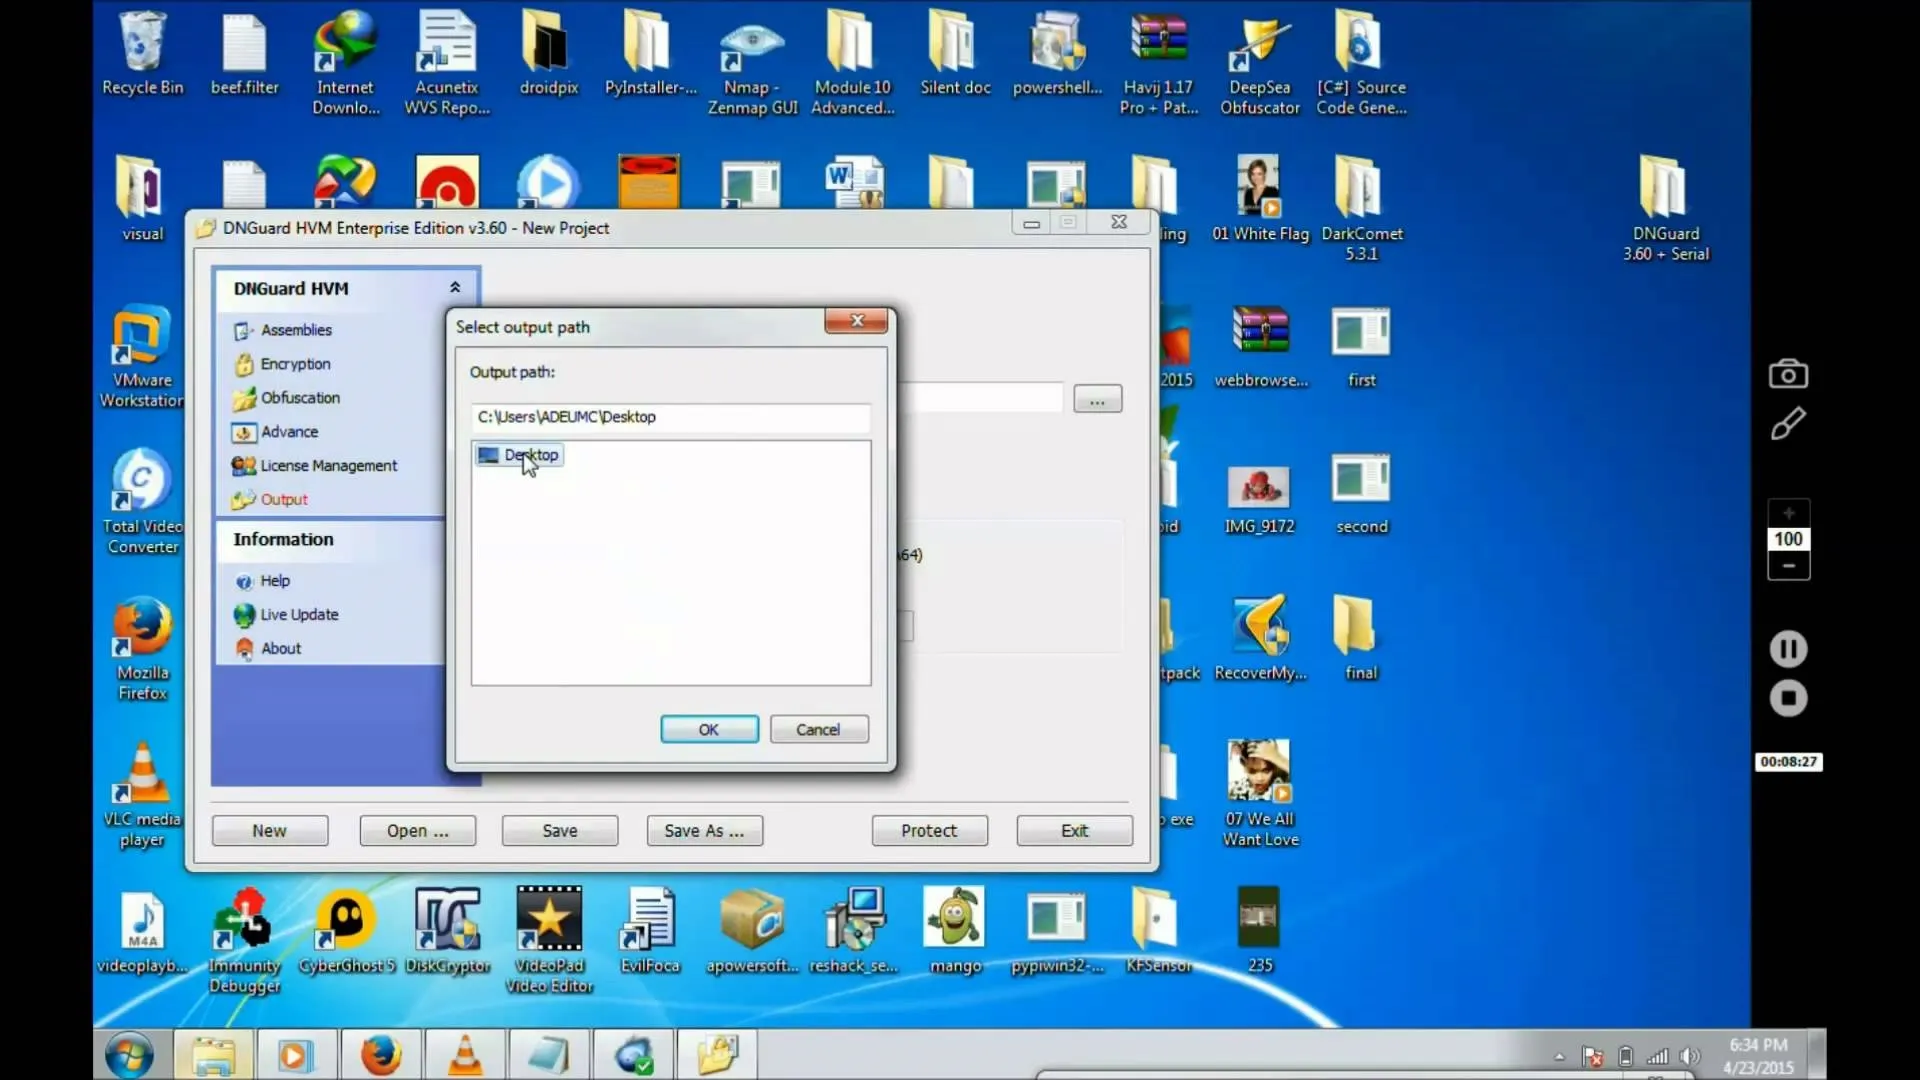Open VLC from the taskbar
The image size is (1920, 1080).
tap(465, 1055)
